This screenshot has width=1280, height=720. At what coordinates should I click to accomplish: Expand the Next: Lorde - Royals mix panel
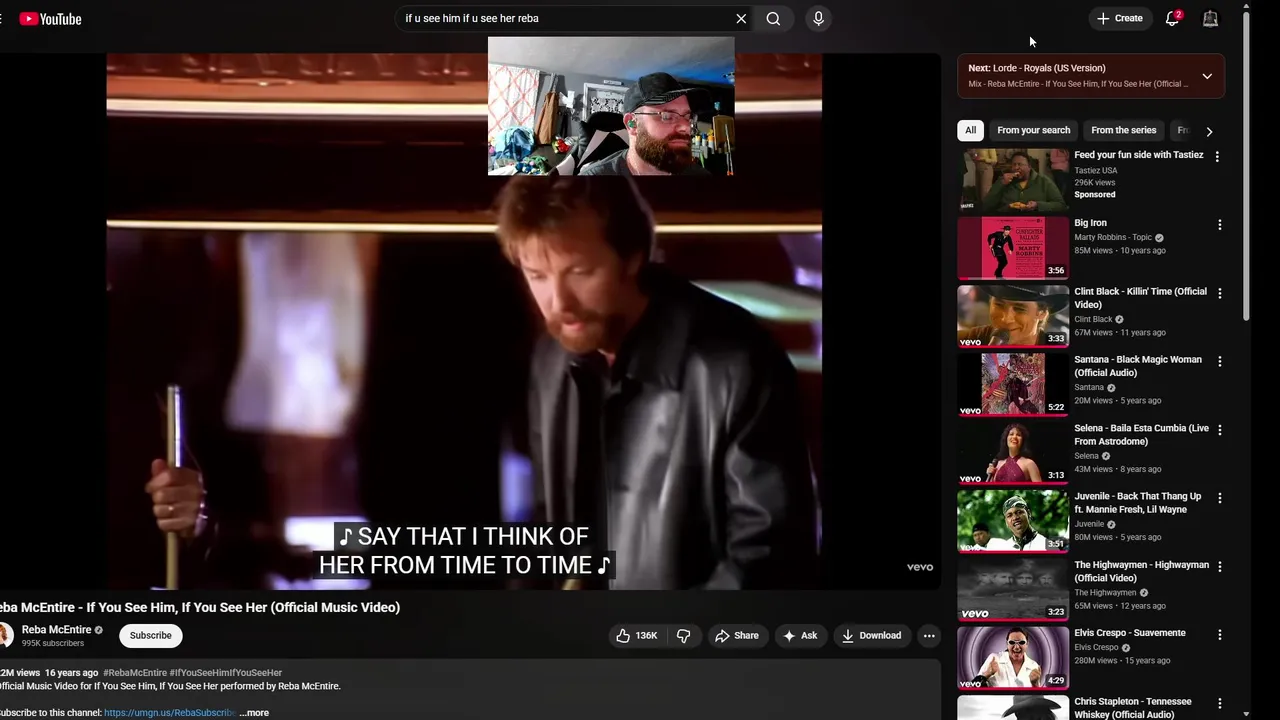(x=1207, y=76)
